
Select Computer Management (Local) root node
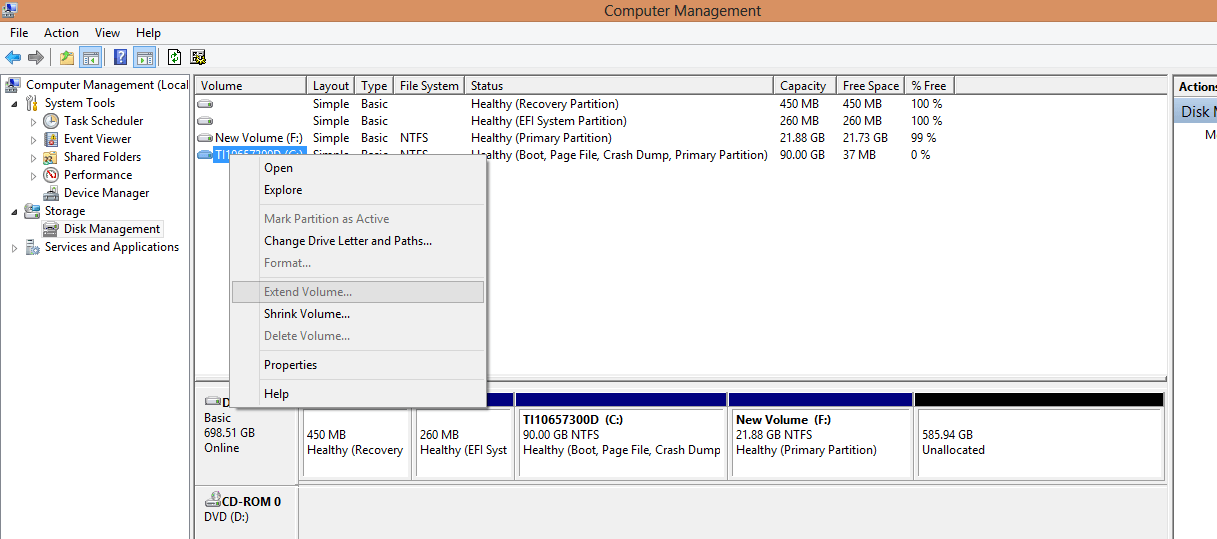point(106,85)
